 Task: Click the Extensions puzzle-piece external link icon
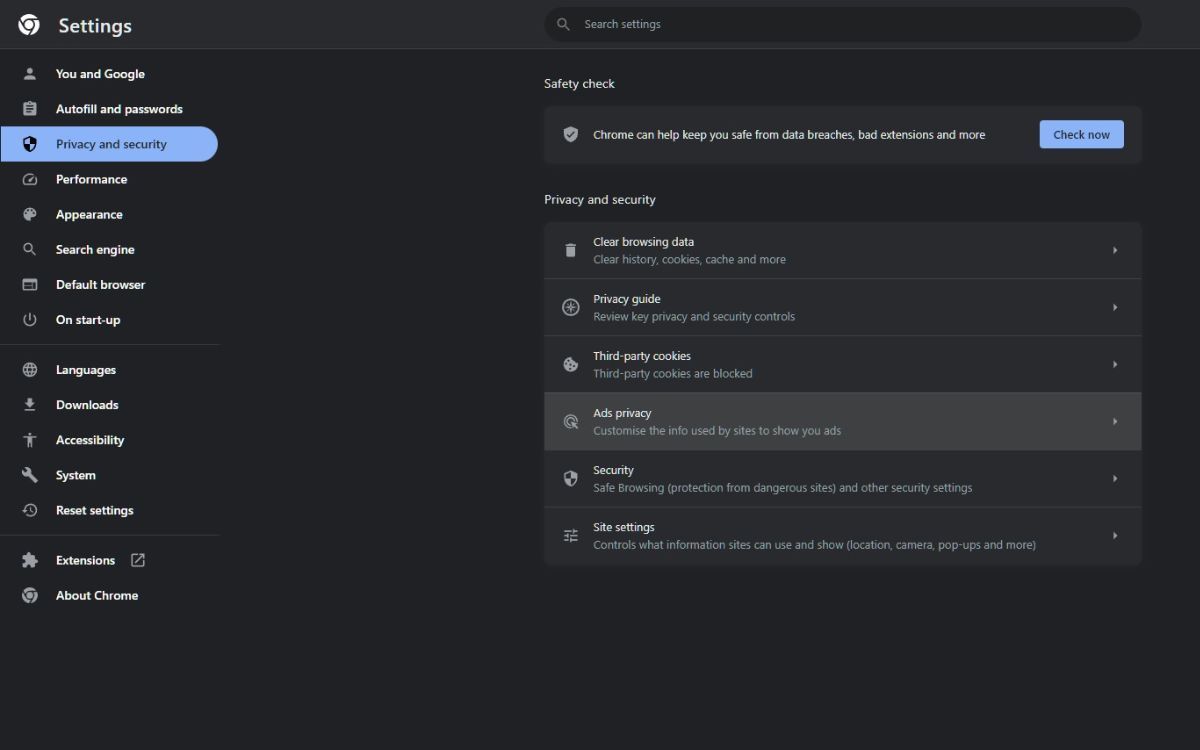pos(139,560)
